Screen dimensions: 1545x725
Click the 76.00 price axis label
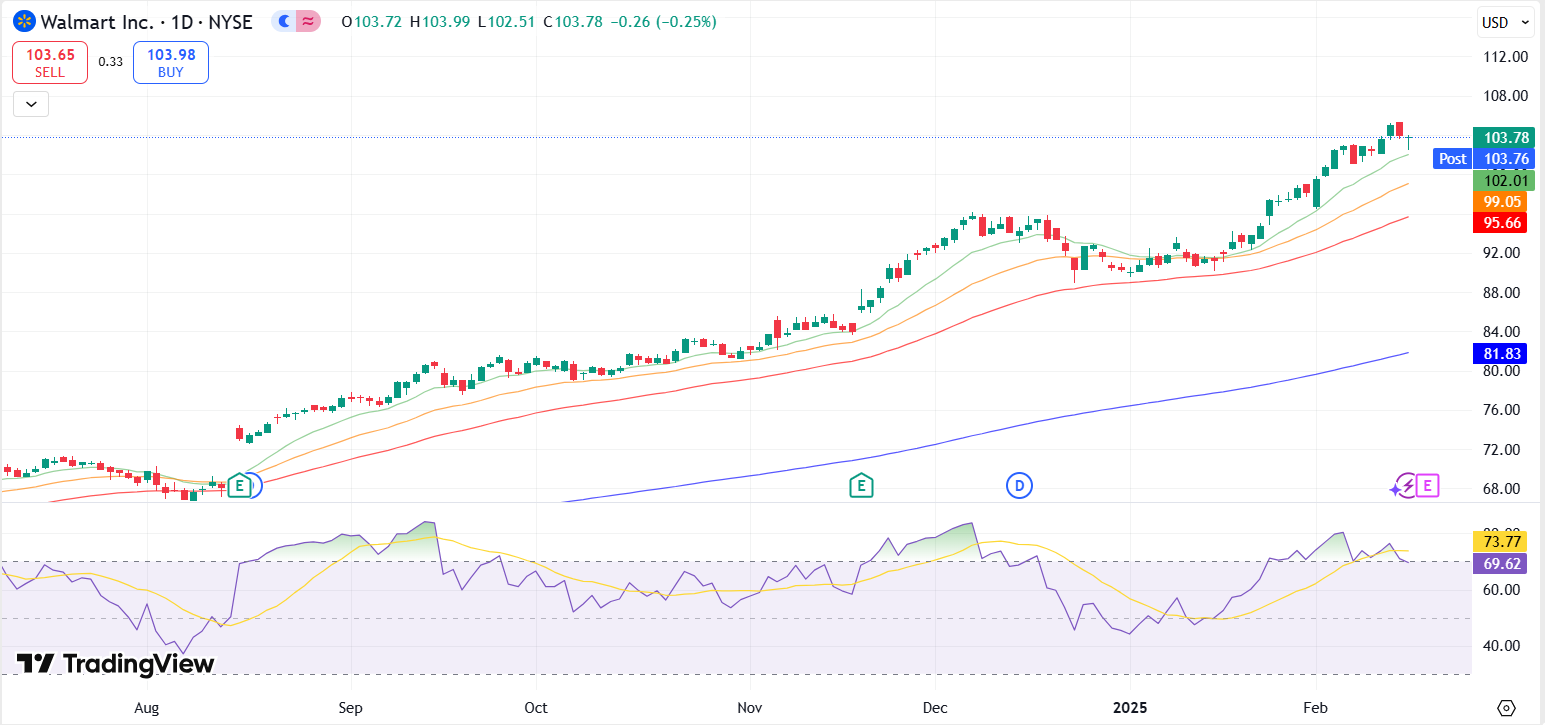click(x=1503, y=410)
